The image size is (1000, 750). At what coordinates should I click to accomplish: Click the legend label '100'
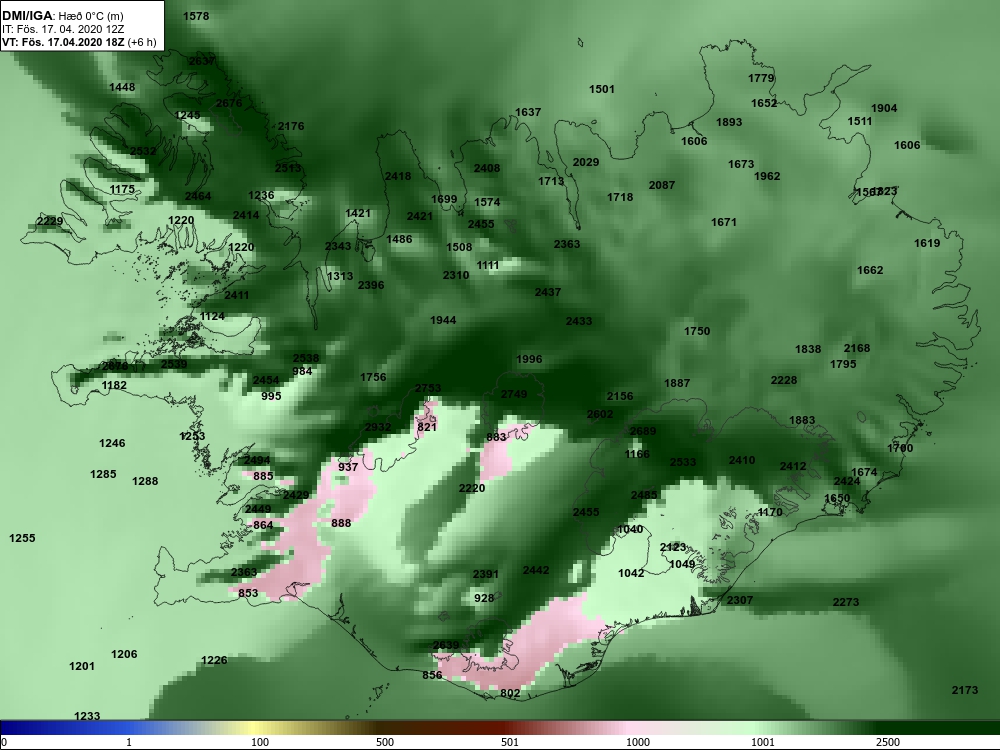click(260, 742)
